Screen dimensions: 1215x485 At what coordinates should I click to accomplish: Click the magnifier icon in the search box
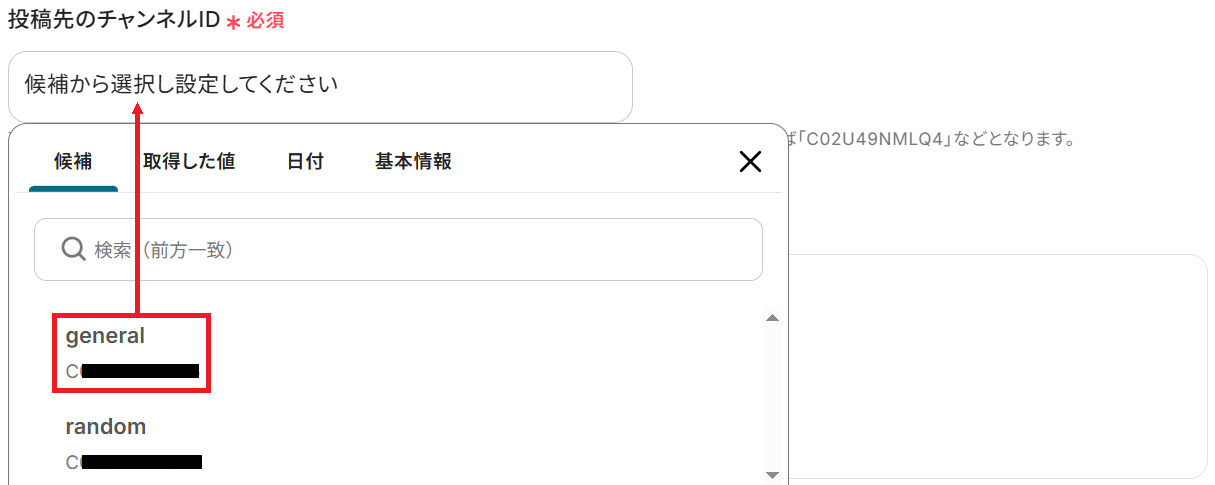73,249
